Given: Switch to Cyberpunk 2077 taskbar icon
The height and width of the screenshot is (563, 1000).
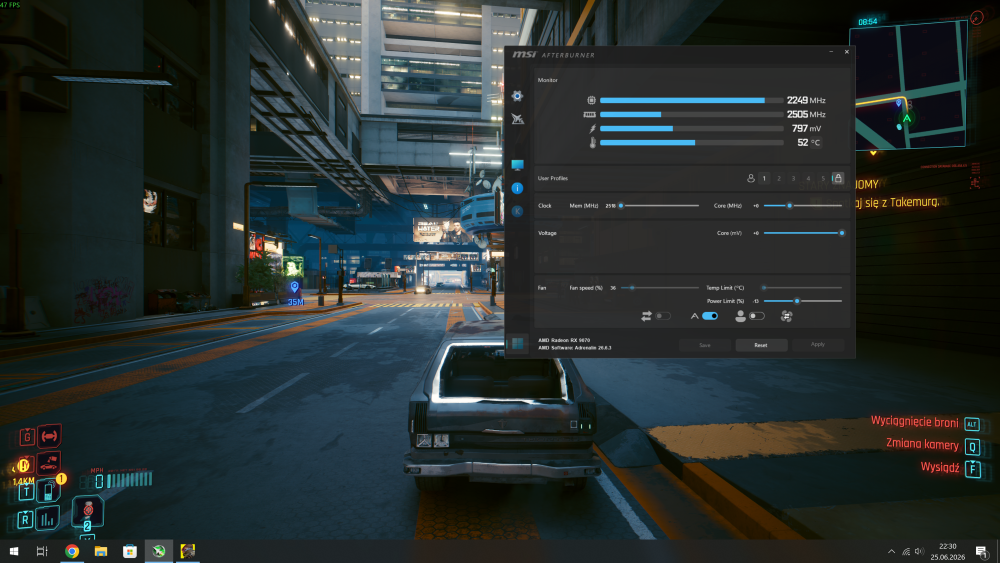Looking at the screenshot, I should coord(188,552).
